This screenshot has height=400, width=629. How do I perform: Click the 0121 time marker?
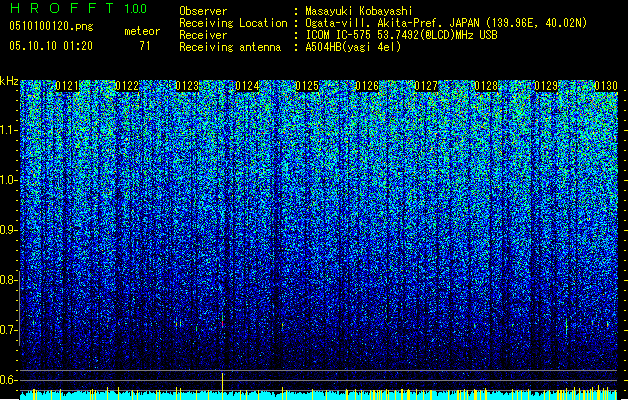[x=67, y=86]
